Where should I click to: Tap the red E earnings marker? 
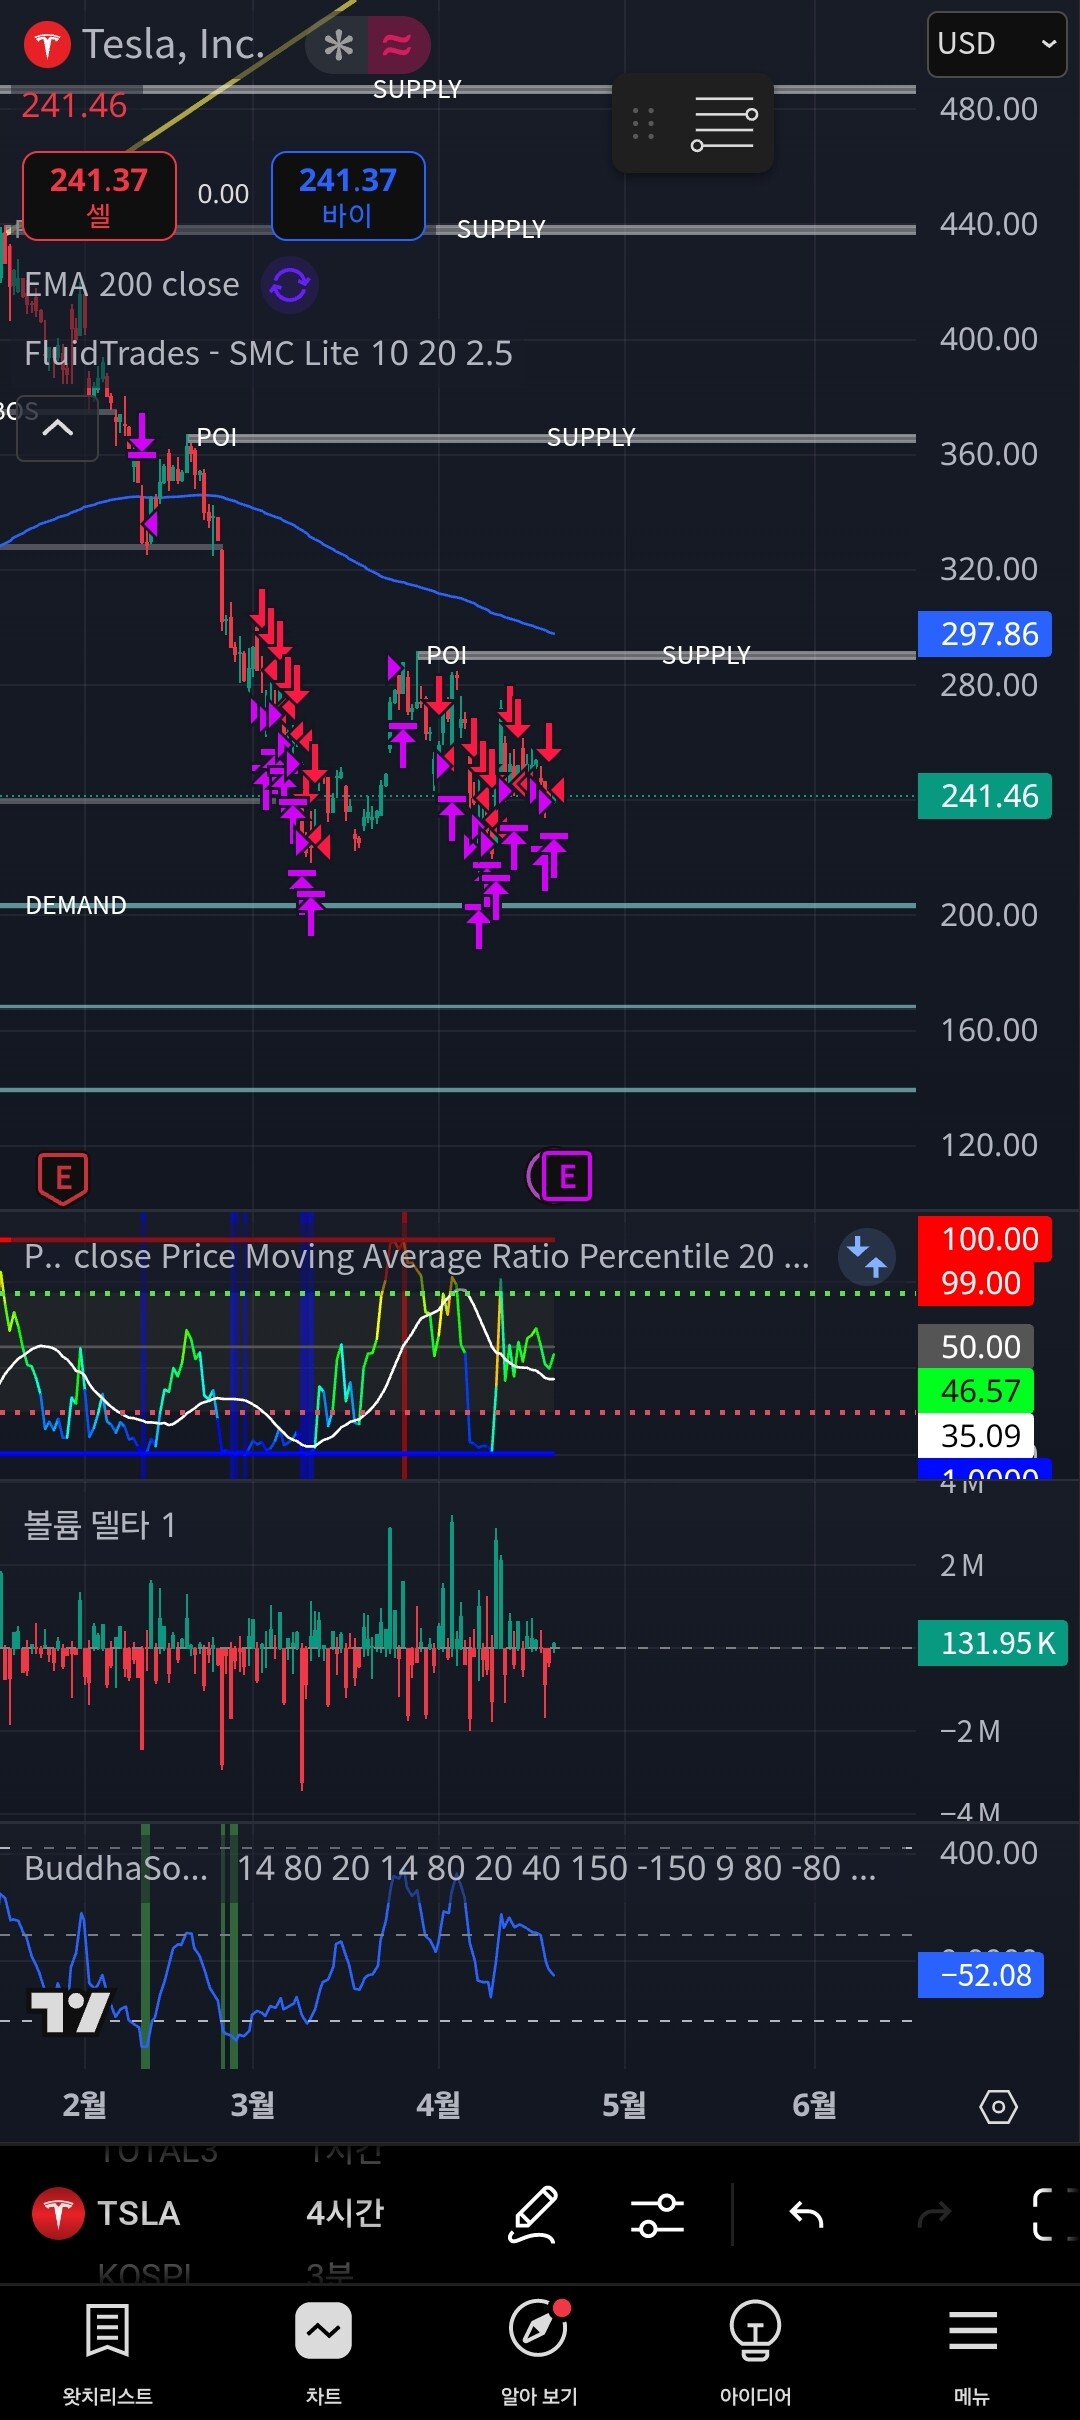tap(63, 1178)
